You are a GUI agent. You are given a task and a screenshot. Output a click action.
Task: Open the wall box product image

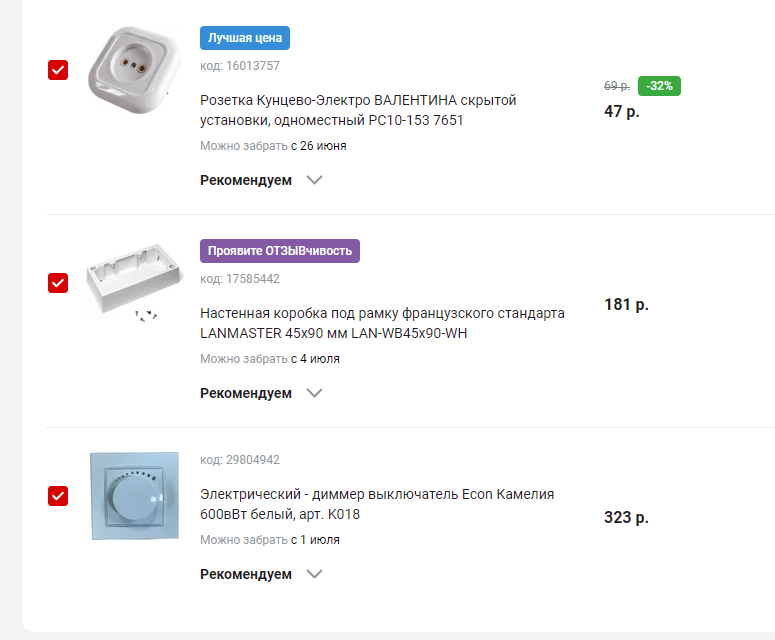[134, 282]
